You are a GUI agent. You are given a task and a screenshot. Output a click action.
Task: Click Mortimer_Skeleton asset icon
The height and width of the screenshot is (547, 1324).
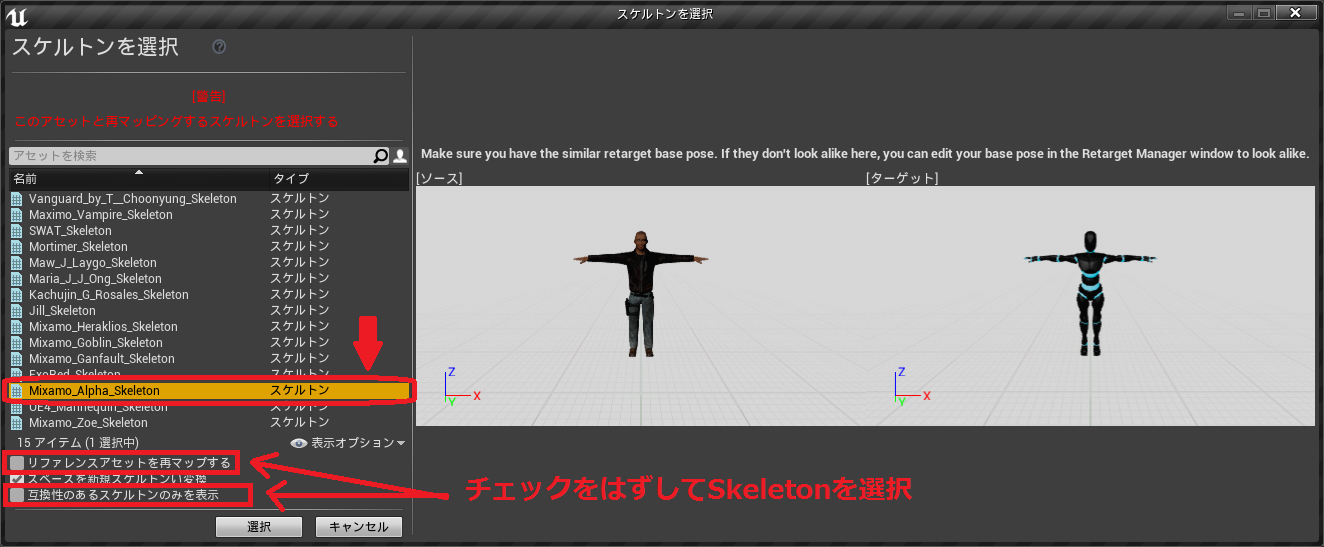pos(16,247)
